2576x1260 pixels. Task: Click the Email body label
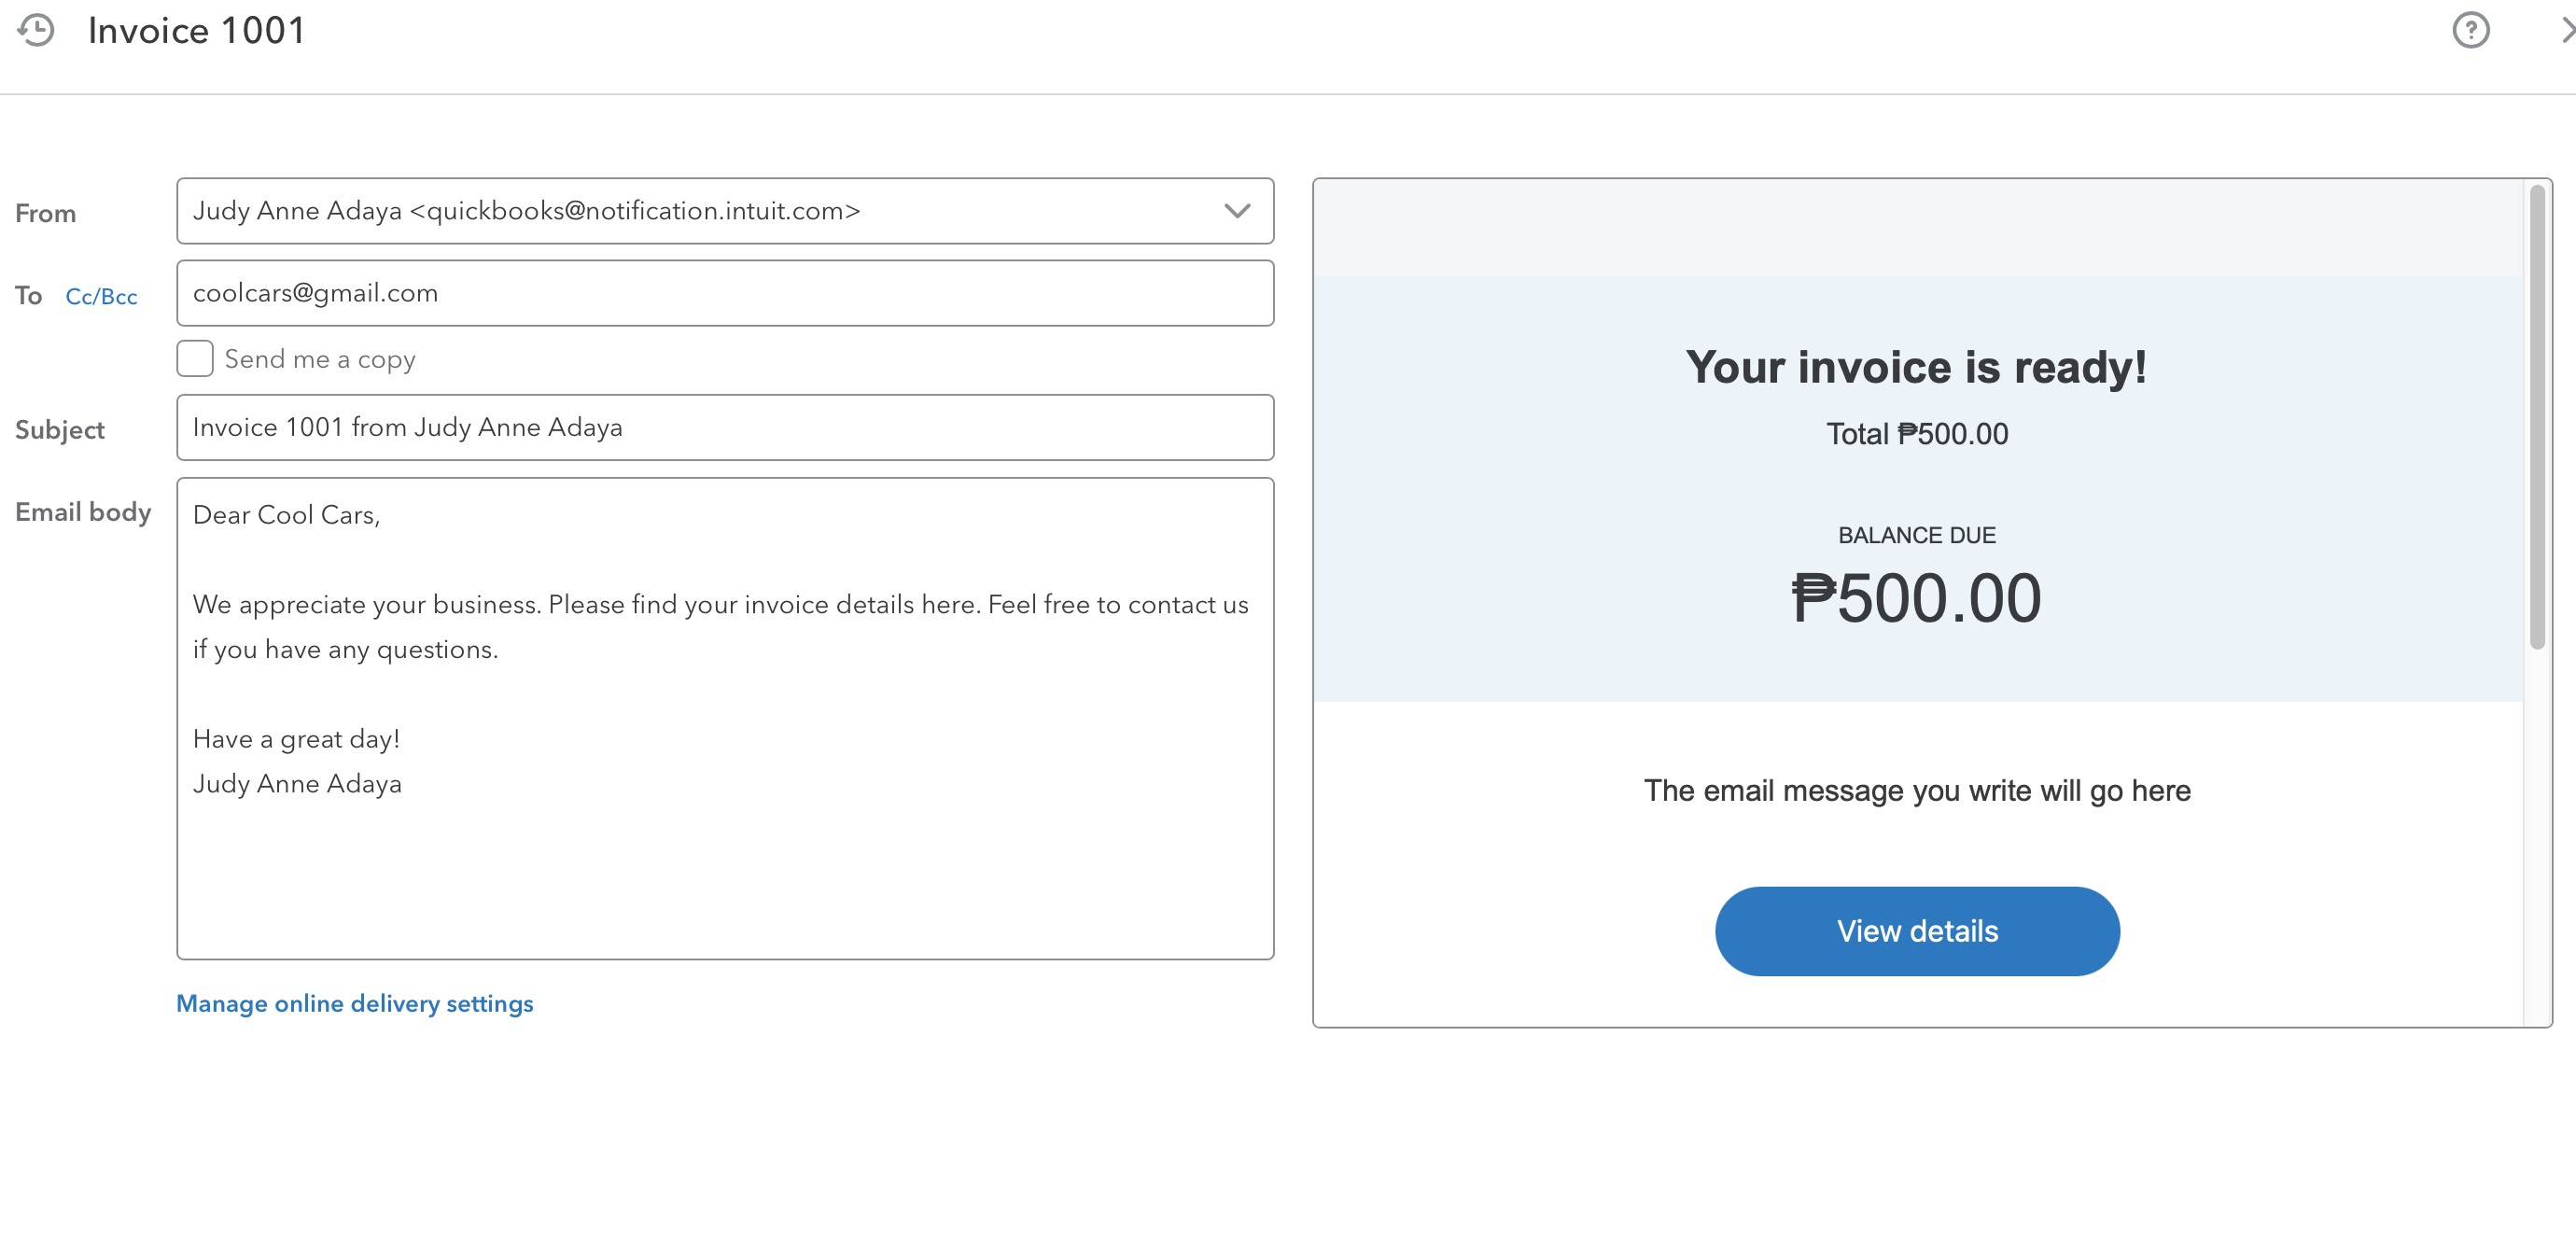83,512
